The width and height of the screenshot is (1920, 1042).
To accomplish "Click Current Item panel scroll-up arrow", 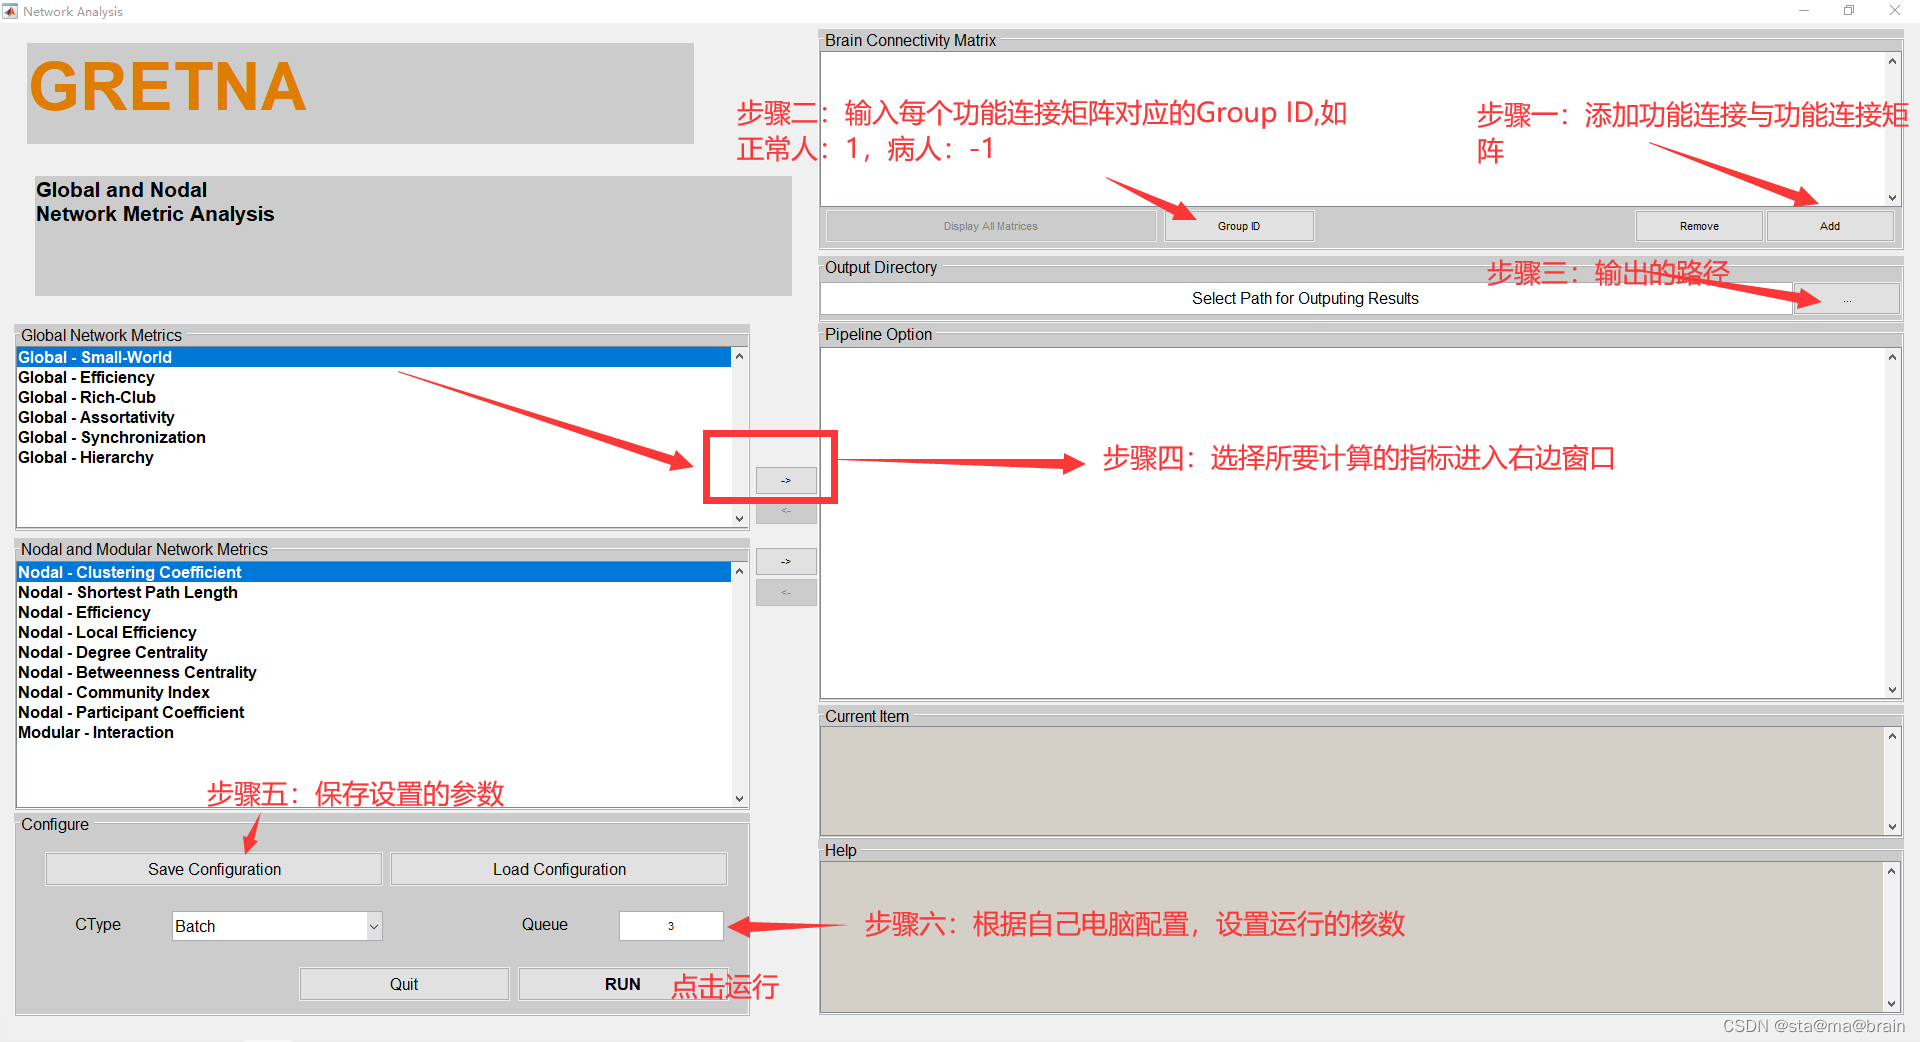I will click(1892, 737).
